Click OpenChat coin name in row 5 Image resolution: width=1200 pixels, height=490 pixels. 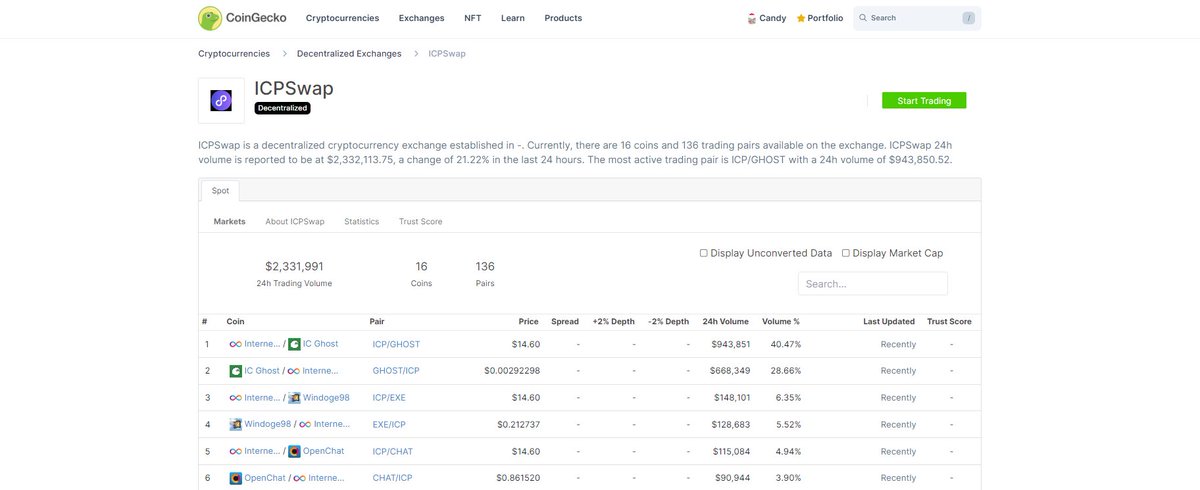(324, 451)
